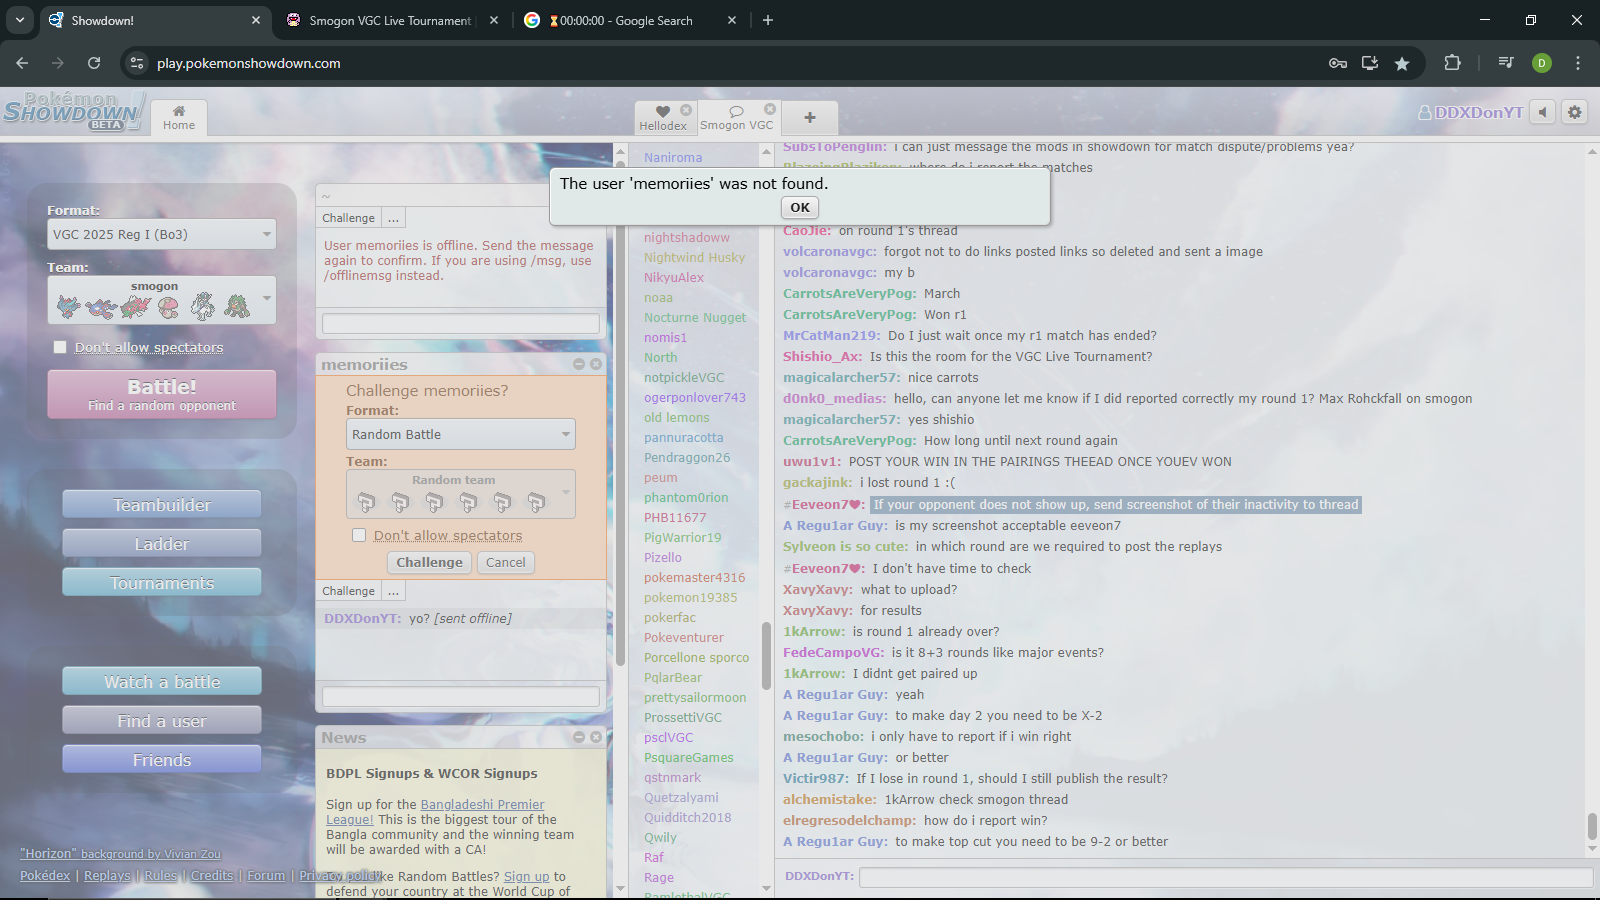The width and height of the screenshot is (1600, 900).
Task: Open the VGC 2025 Reg I format dropdown
Action: [162, 234]
